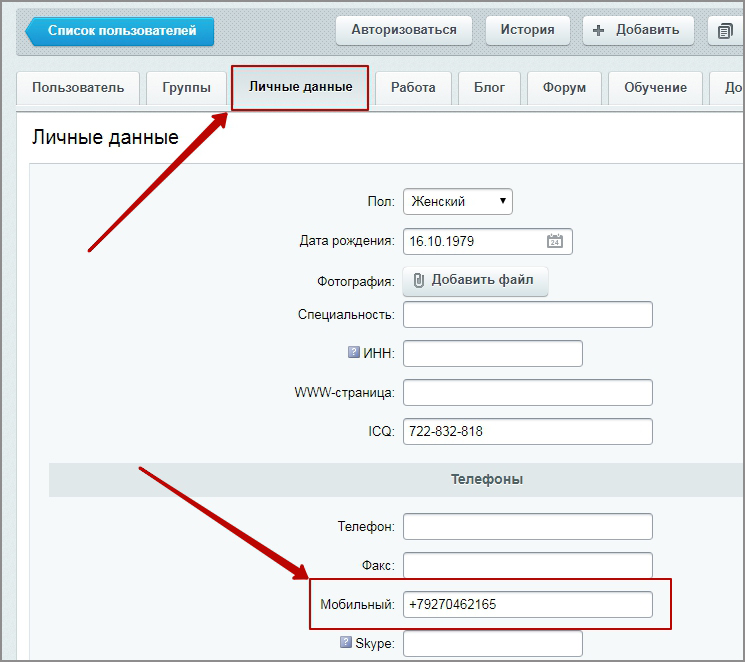This screenshot has width=745, height=662.
Task: Open the Группы tab
Action: click(186, 88)
